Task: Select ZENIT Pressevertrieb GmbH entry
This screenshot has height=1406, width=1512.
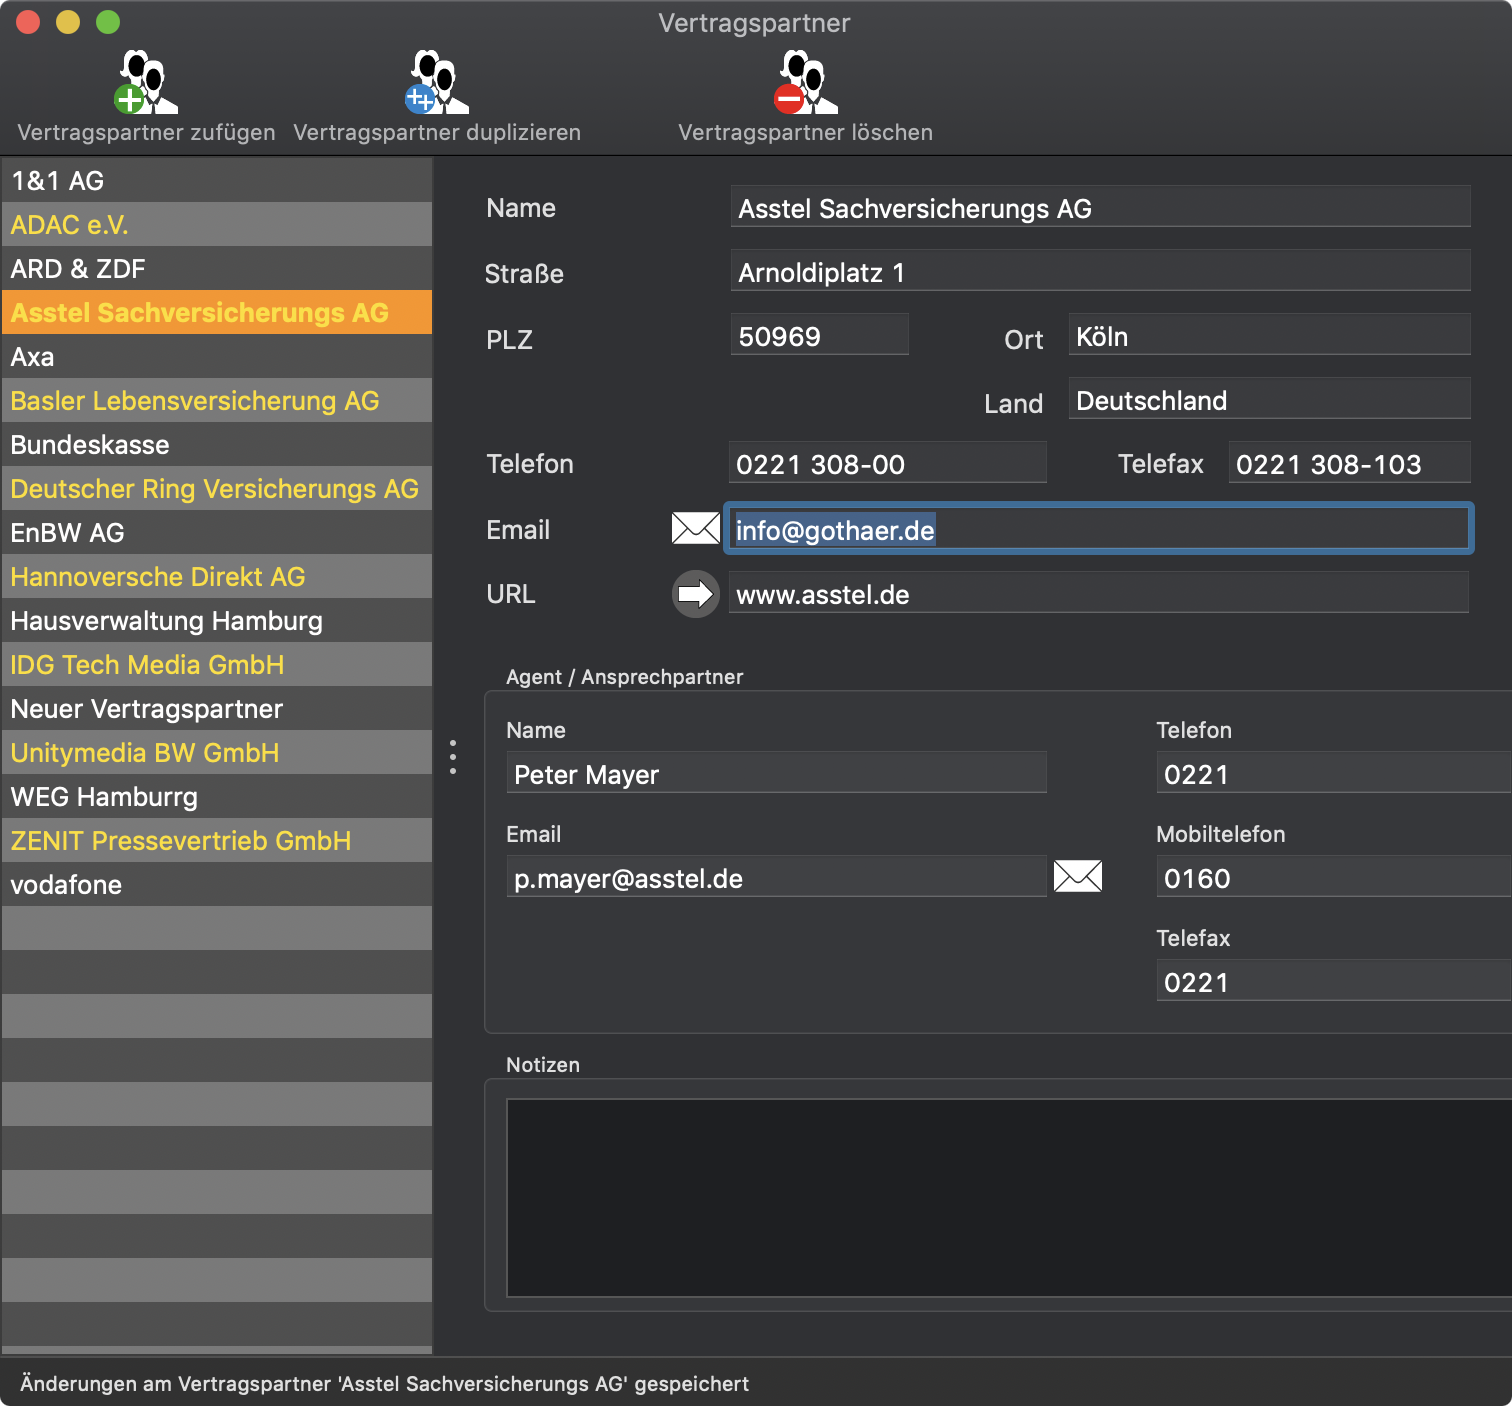Action: 217,840
